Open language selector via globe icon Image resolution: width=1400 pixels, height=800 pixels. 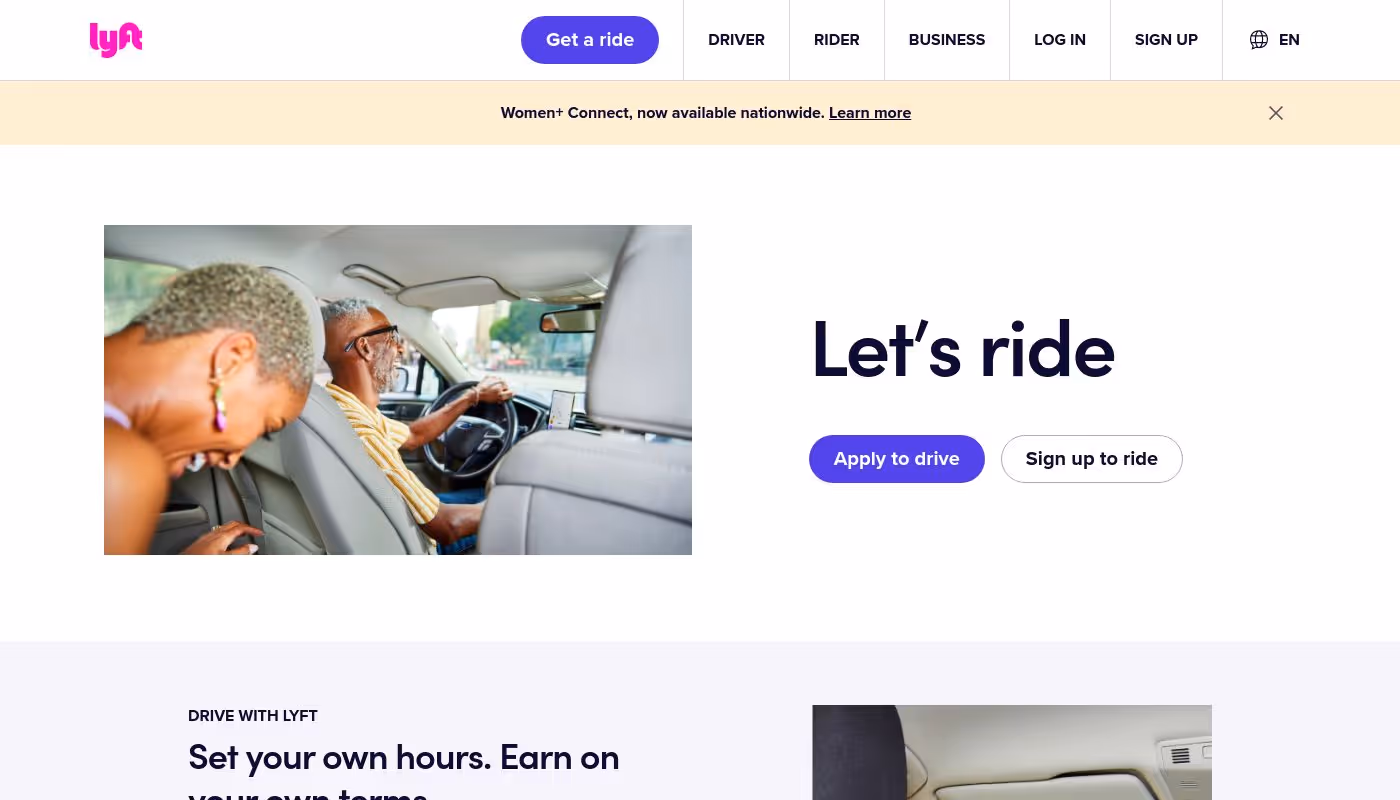1259,40
